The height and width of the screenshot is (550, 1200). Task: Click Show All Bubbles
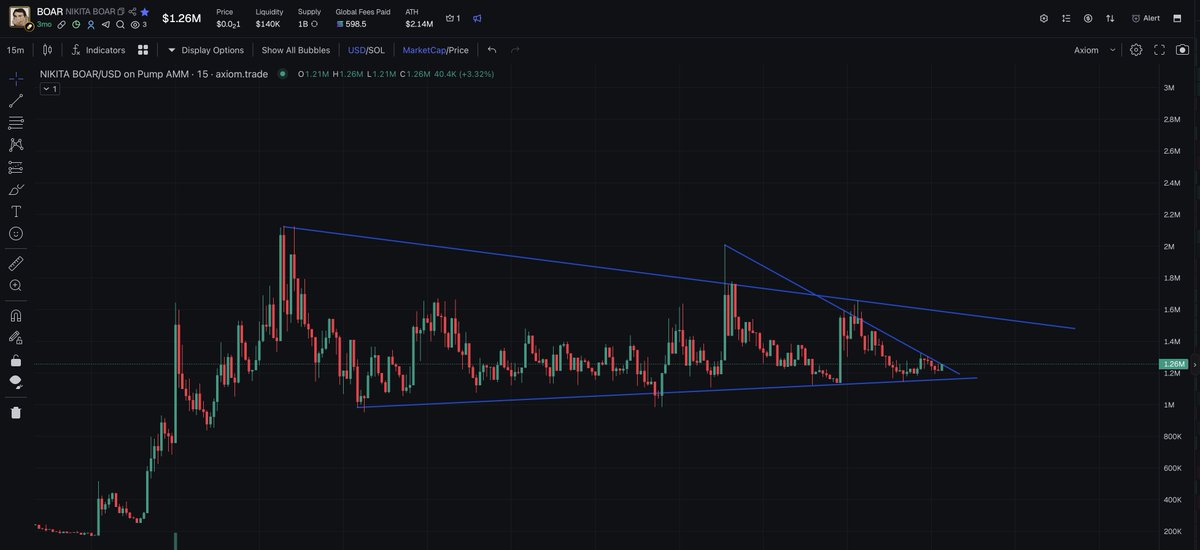point(296,50)
